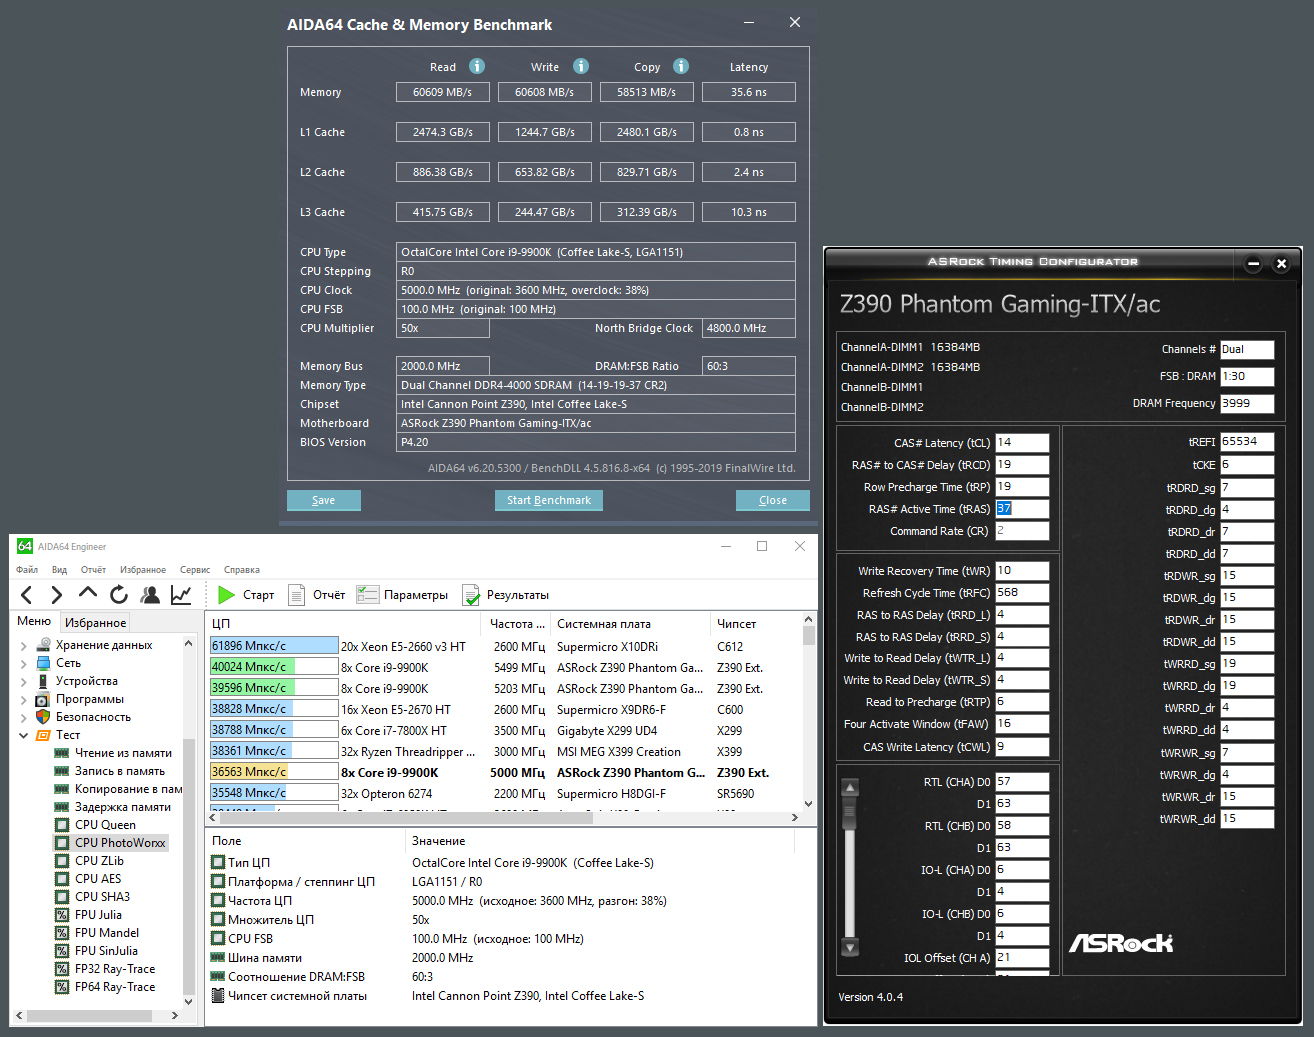
Task: Select the 6x Core i7-7800X HT row
Action: tap(504, 730)
